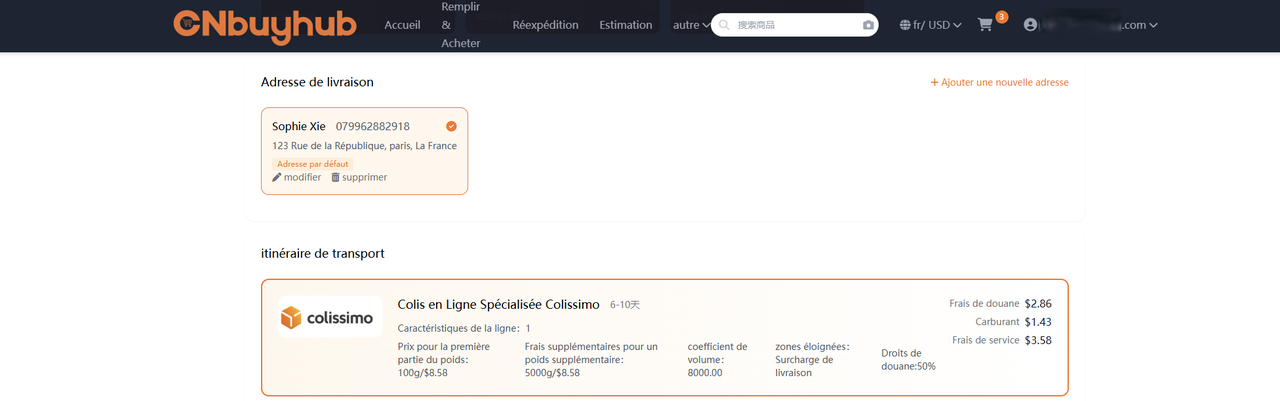Viewport: 1280px width, 401px height.
Task: Open the Estimation menu item
Action: tap(626, 25)
